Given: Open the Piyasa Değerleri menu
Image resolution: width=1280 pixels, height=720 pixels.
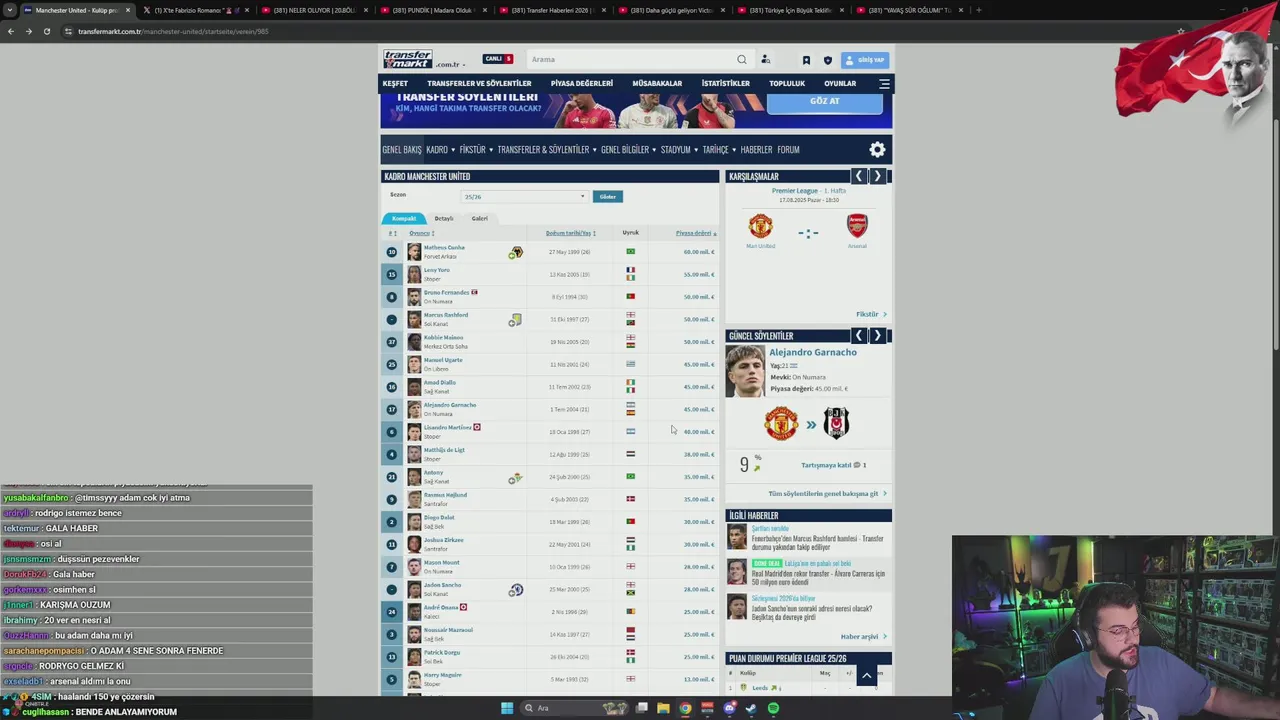Looking at the screenshot, I should coord(581,84).
